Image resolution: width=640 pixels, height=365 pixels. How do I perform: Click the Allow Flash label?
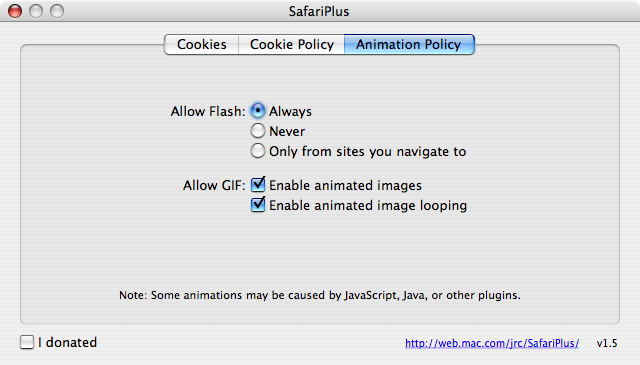[x=208, y=111]
